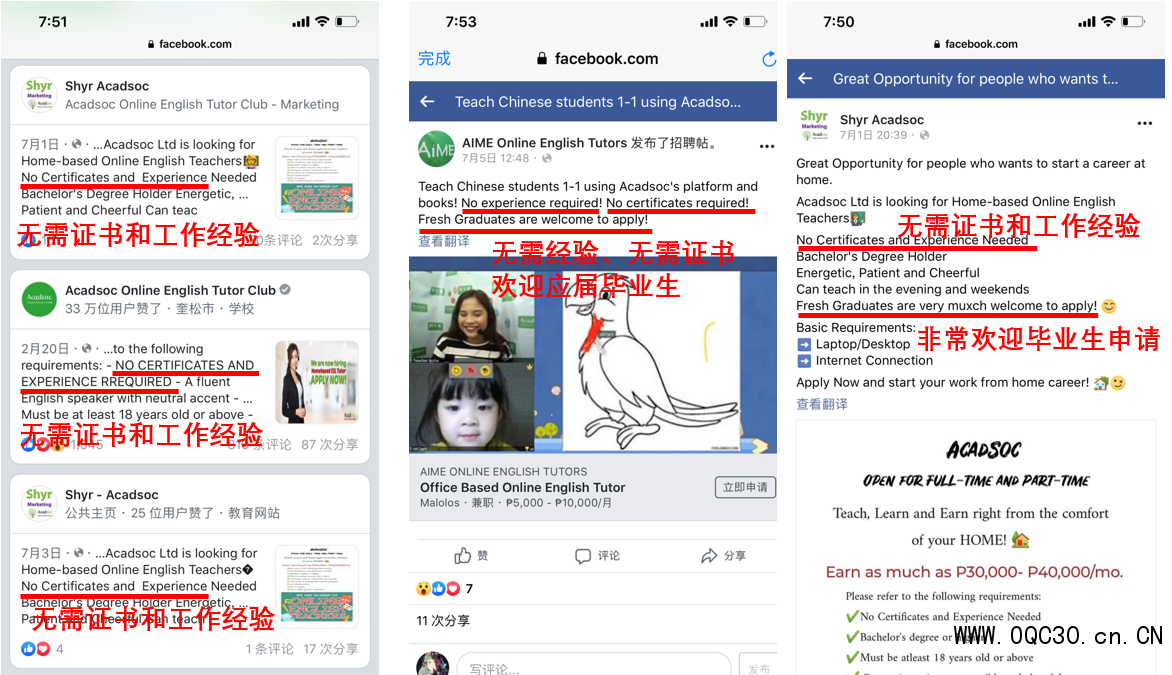Click 查看翻译 under the Shyr Acadsoc post
Screen dimensions: 1172x675
pos(821,404)
